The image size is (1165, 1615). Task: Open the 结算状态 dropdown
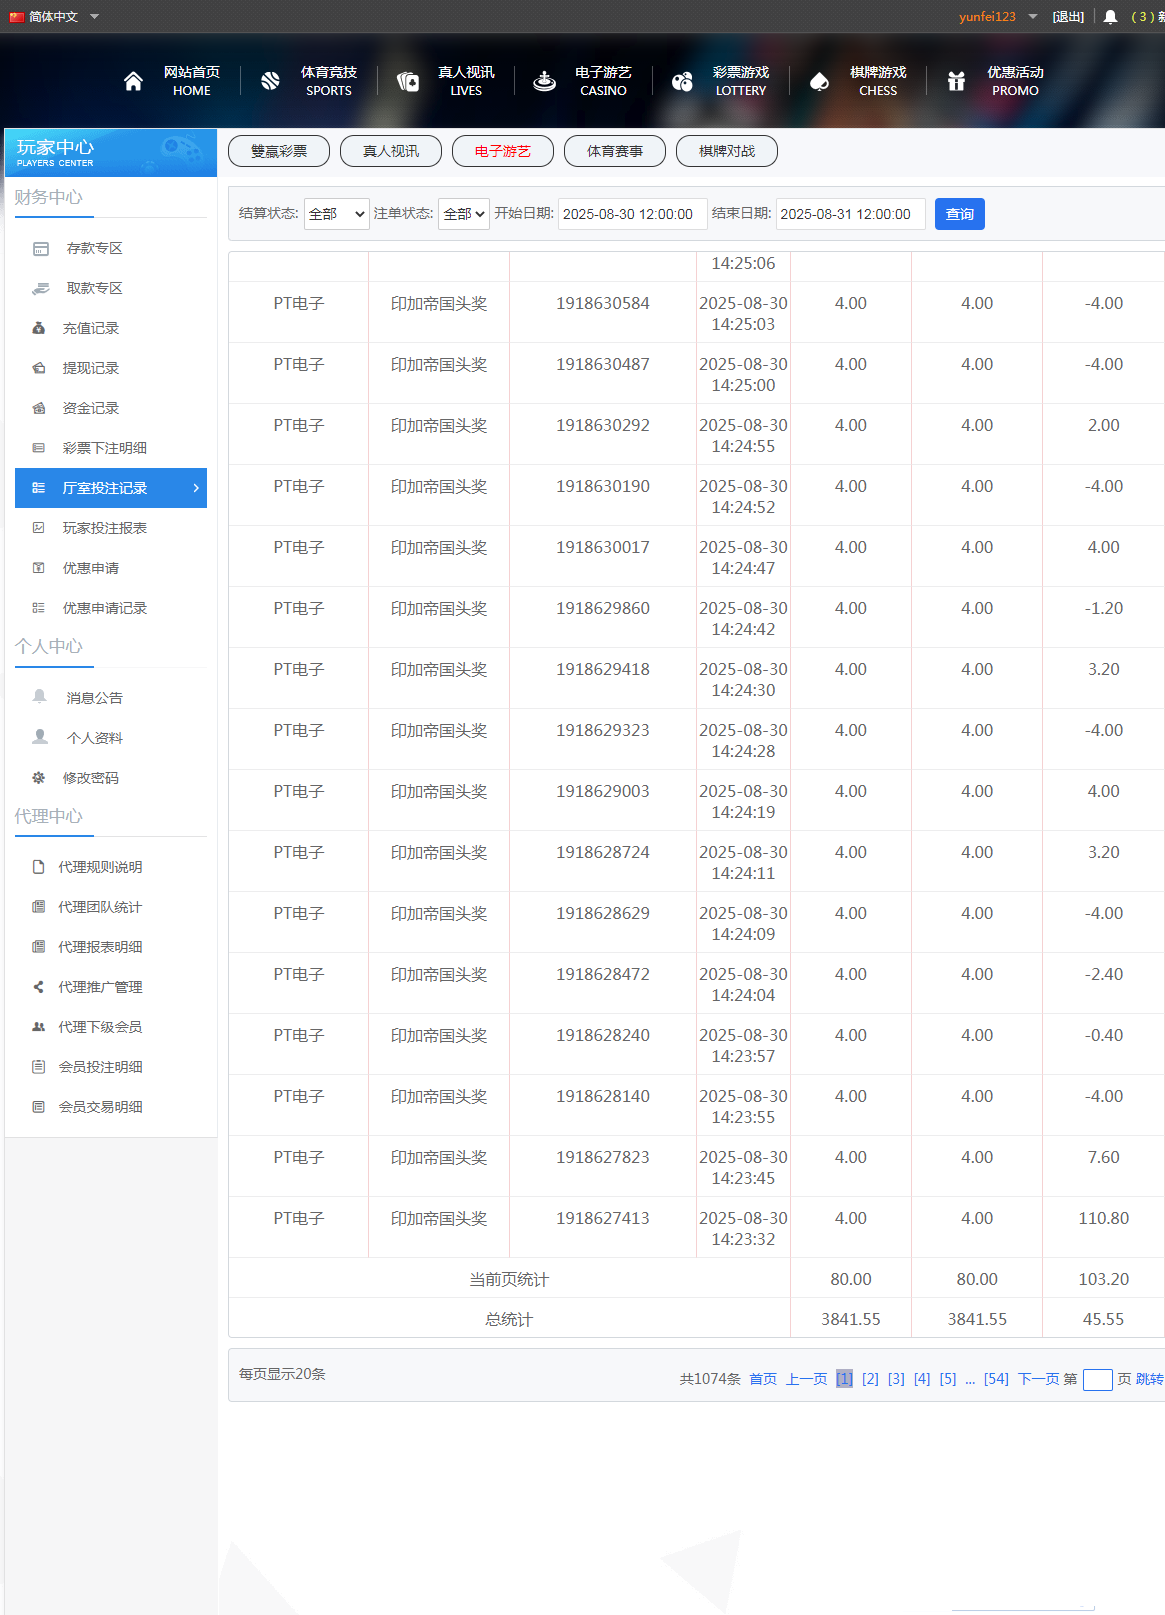336,214
